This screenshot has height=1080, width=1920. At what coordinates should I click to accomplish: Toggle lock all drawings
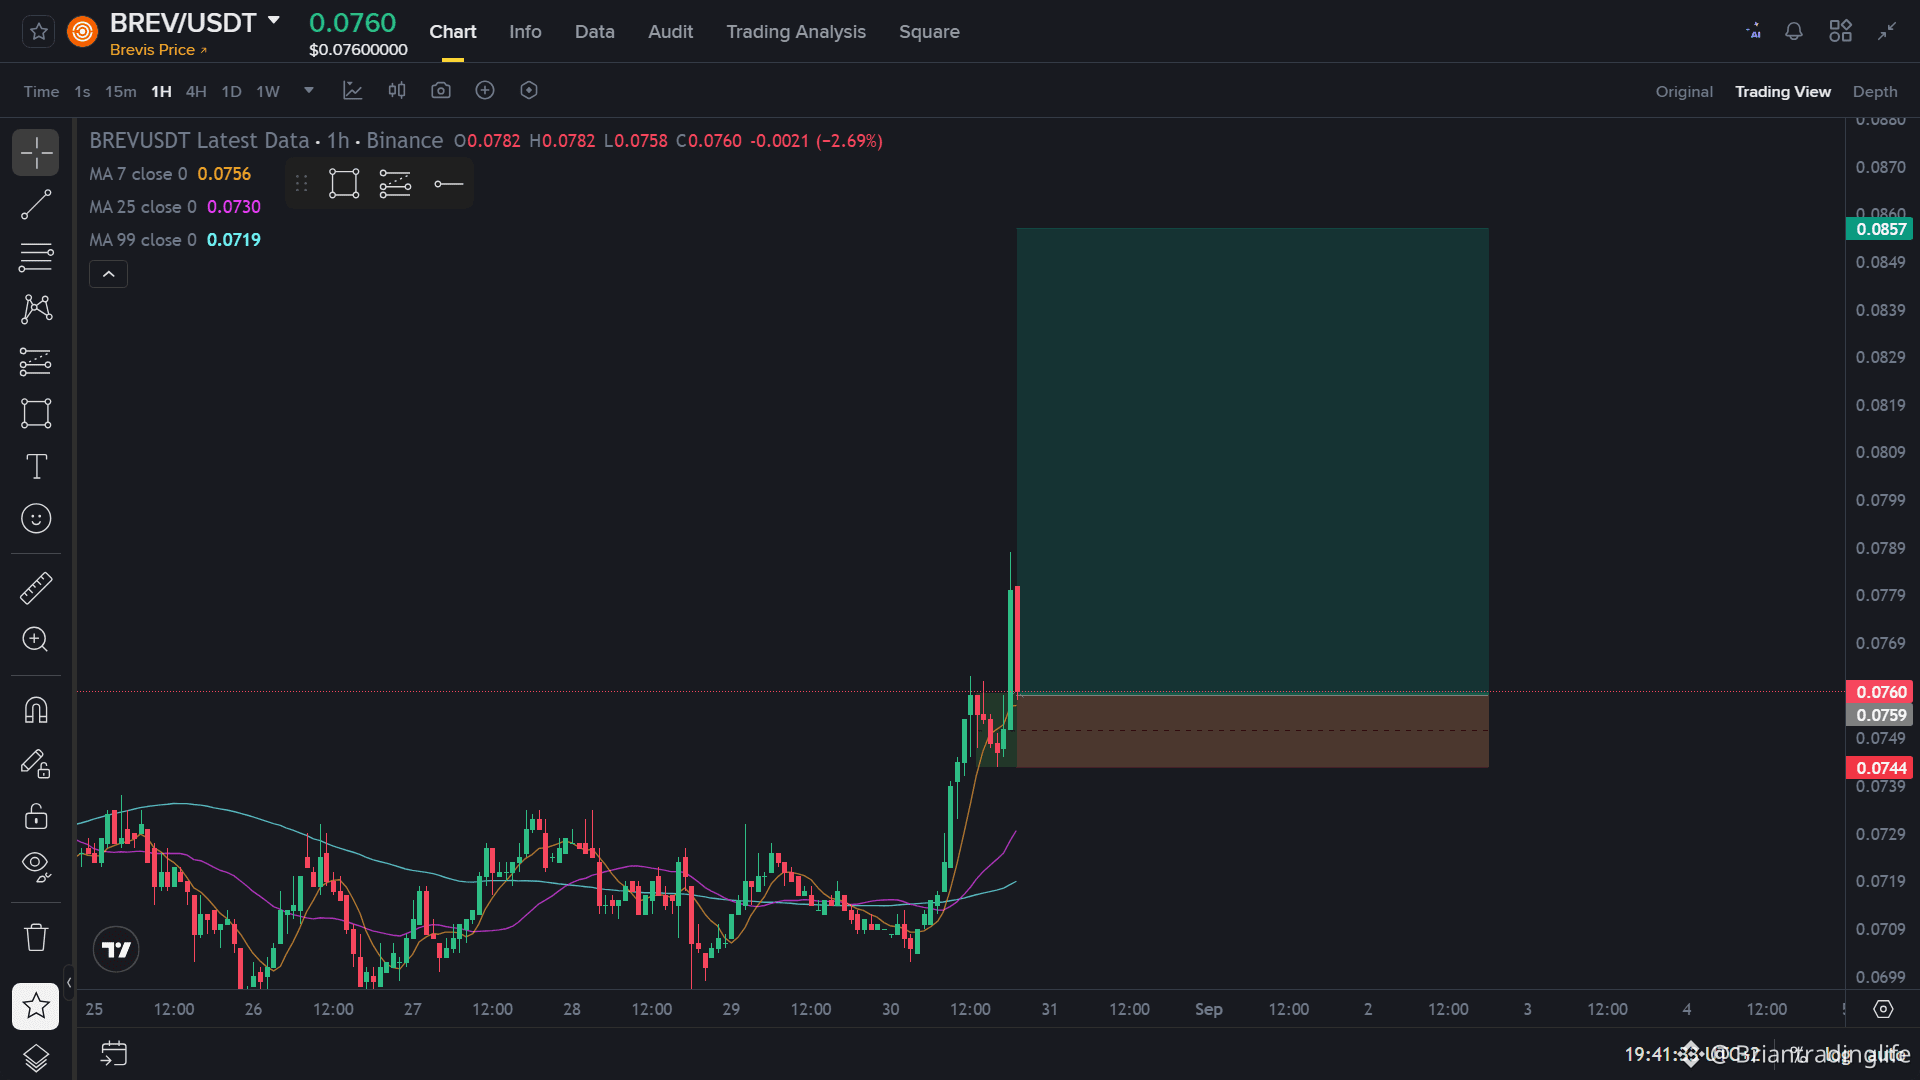36,816
